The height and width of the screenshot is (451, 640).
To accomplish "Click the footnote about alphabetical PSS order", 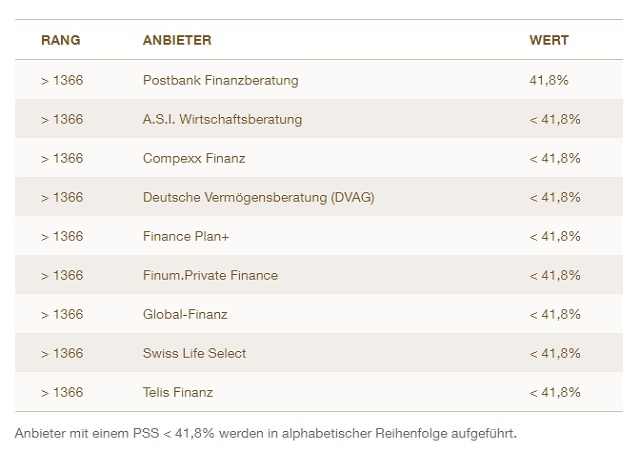I will pyautogui.click(x=266, y=433).
